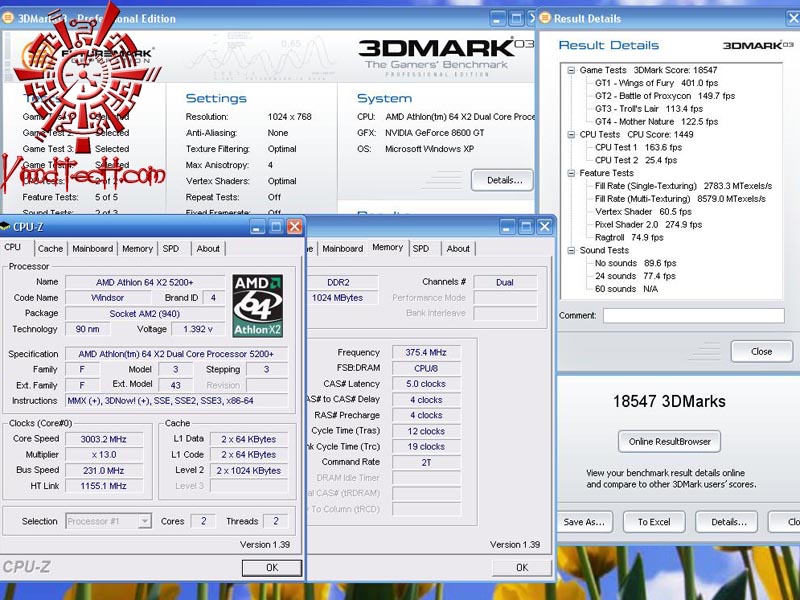
Task: Select GT3 - Troll's Lair result row
Action: 648,109
